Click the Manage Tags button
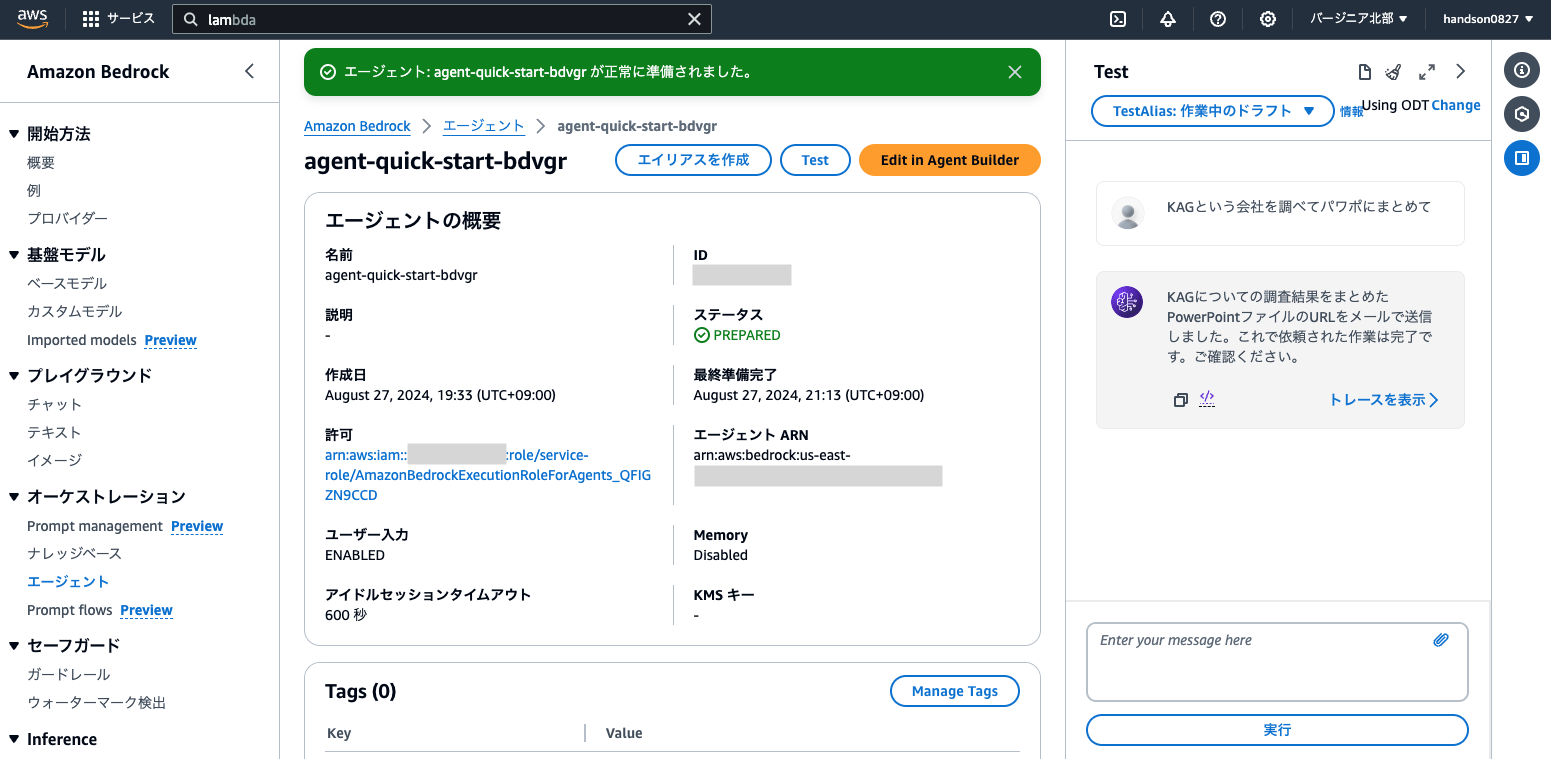The height and width of the screenshot is (759, 1551). pos(955,691)
